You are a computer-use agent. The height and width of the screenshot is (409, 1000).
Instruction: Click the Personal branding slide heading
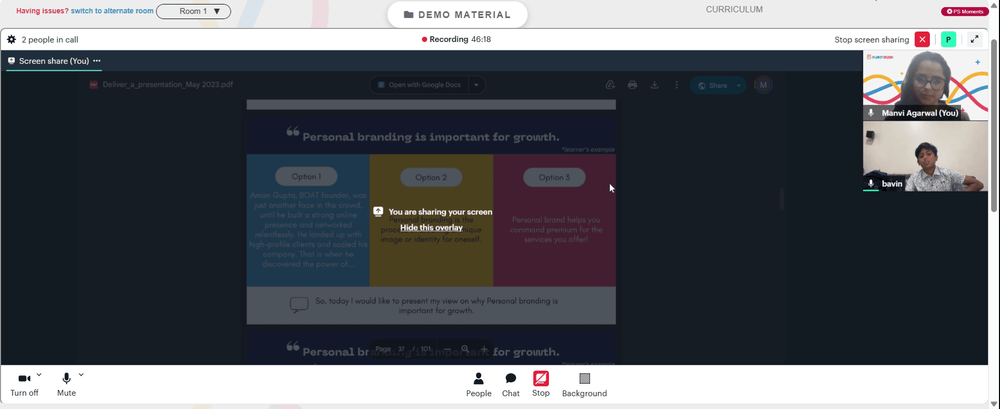pos(430,137)
